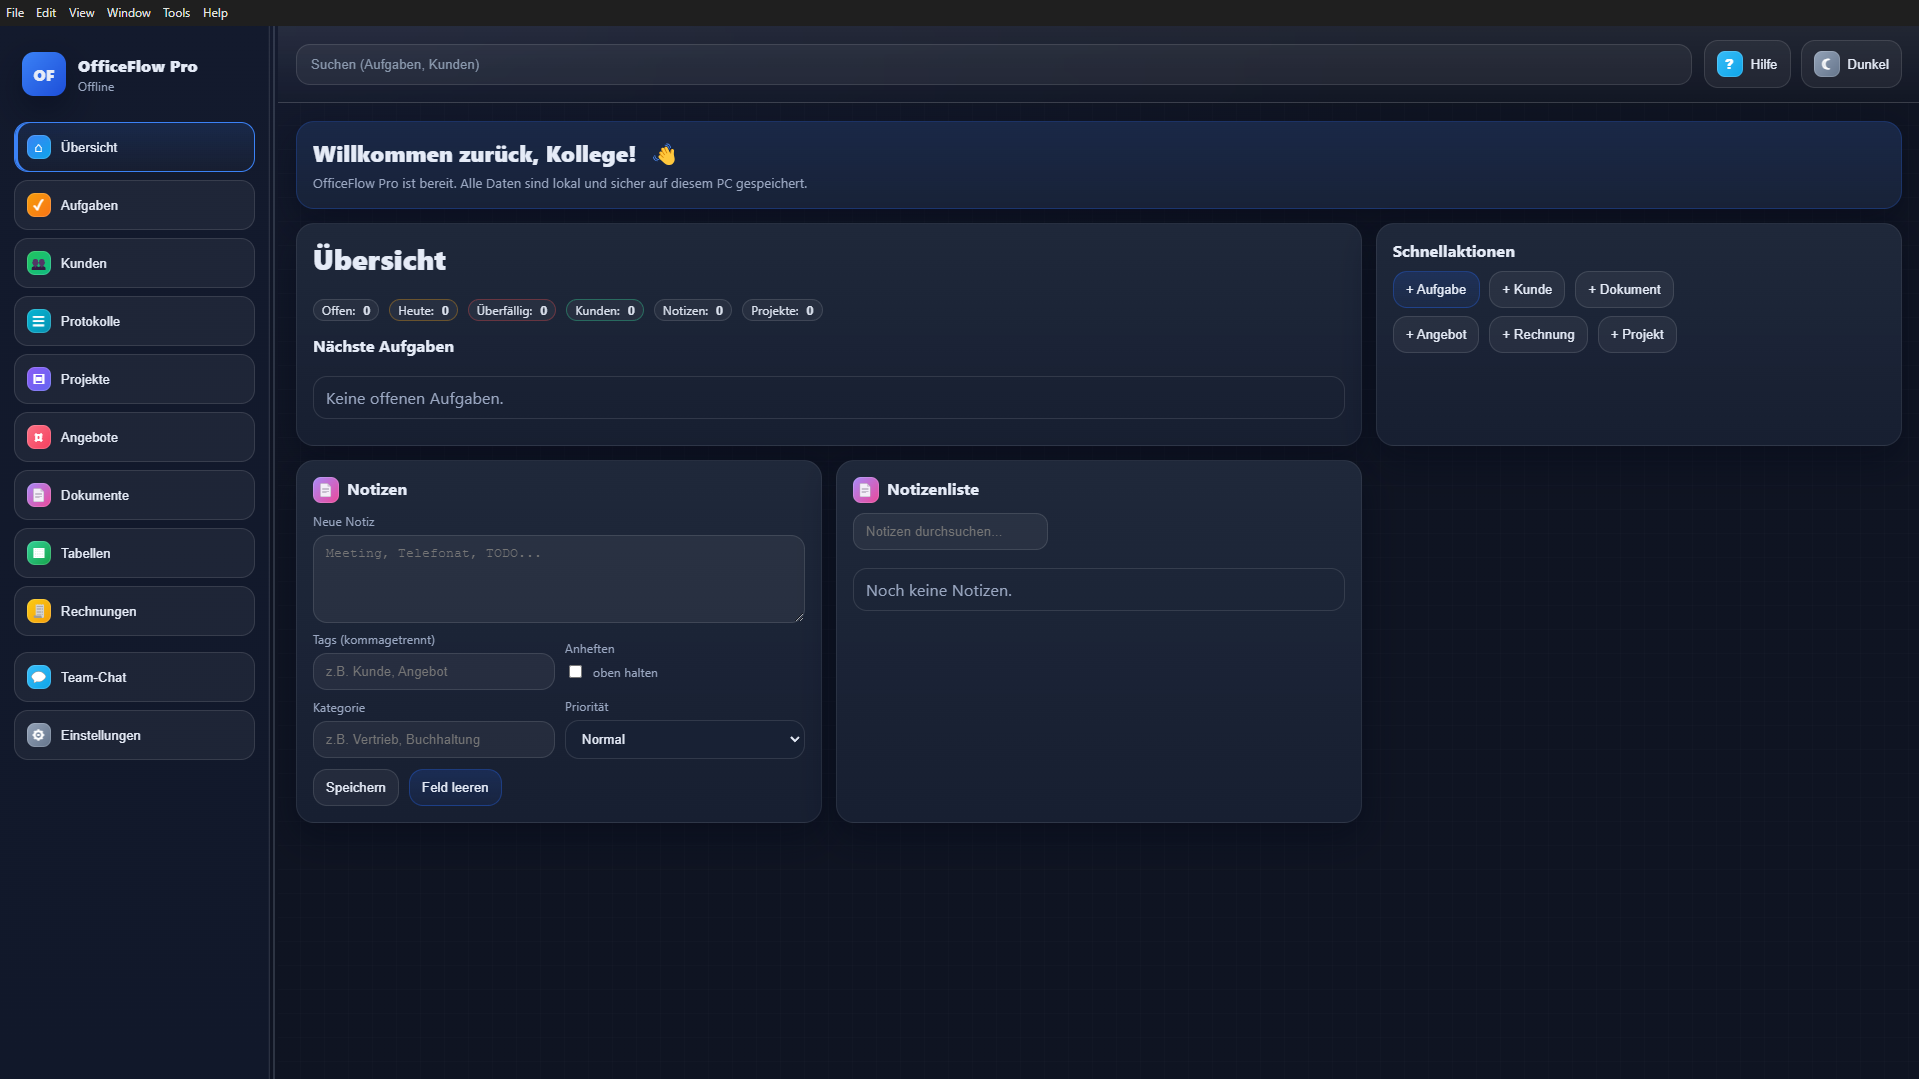Viewport: 1919px width, 1079px height.
Task: Navigate to Dokumente in sidebar
Action: 134,495
